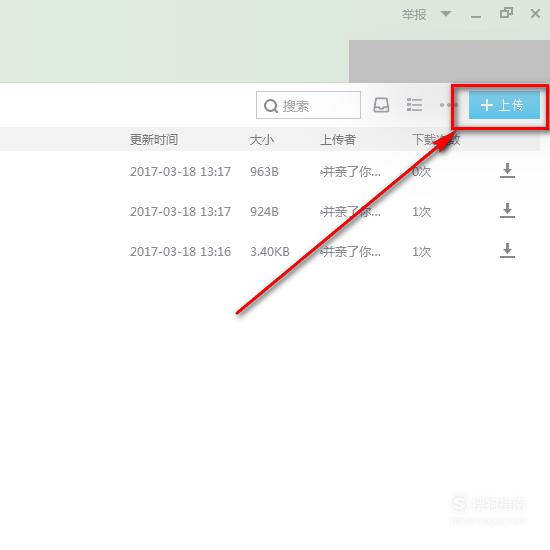The height and width of the screenshot is (550, 550).
Task: Click the blue 上传 upload button
Action: [504, 105]
